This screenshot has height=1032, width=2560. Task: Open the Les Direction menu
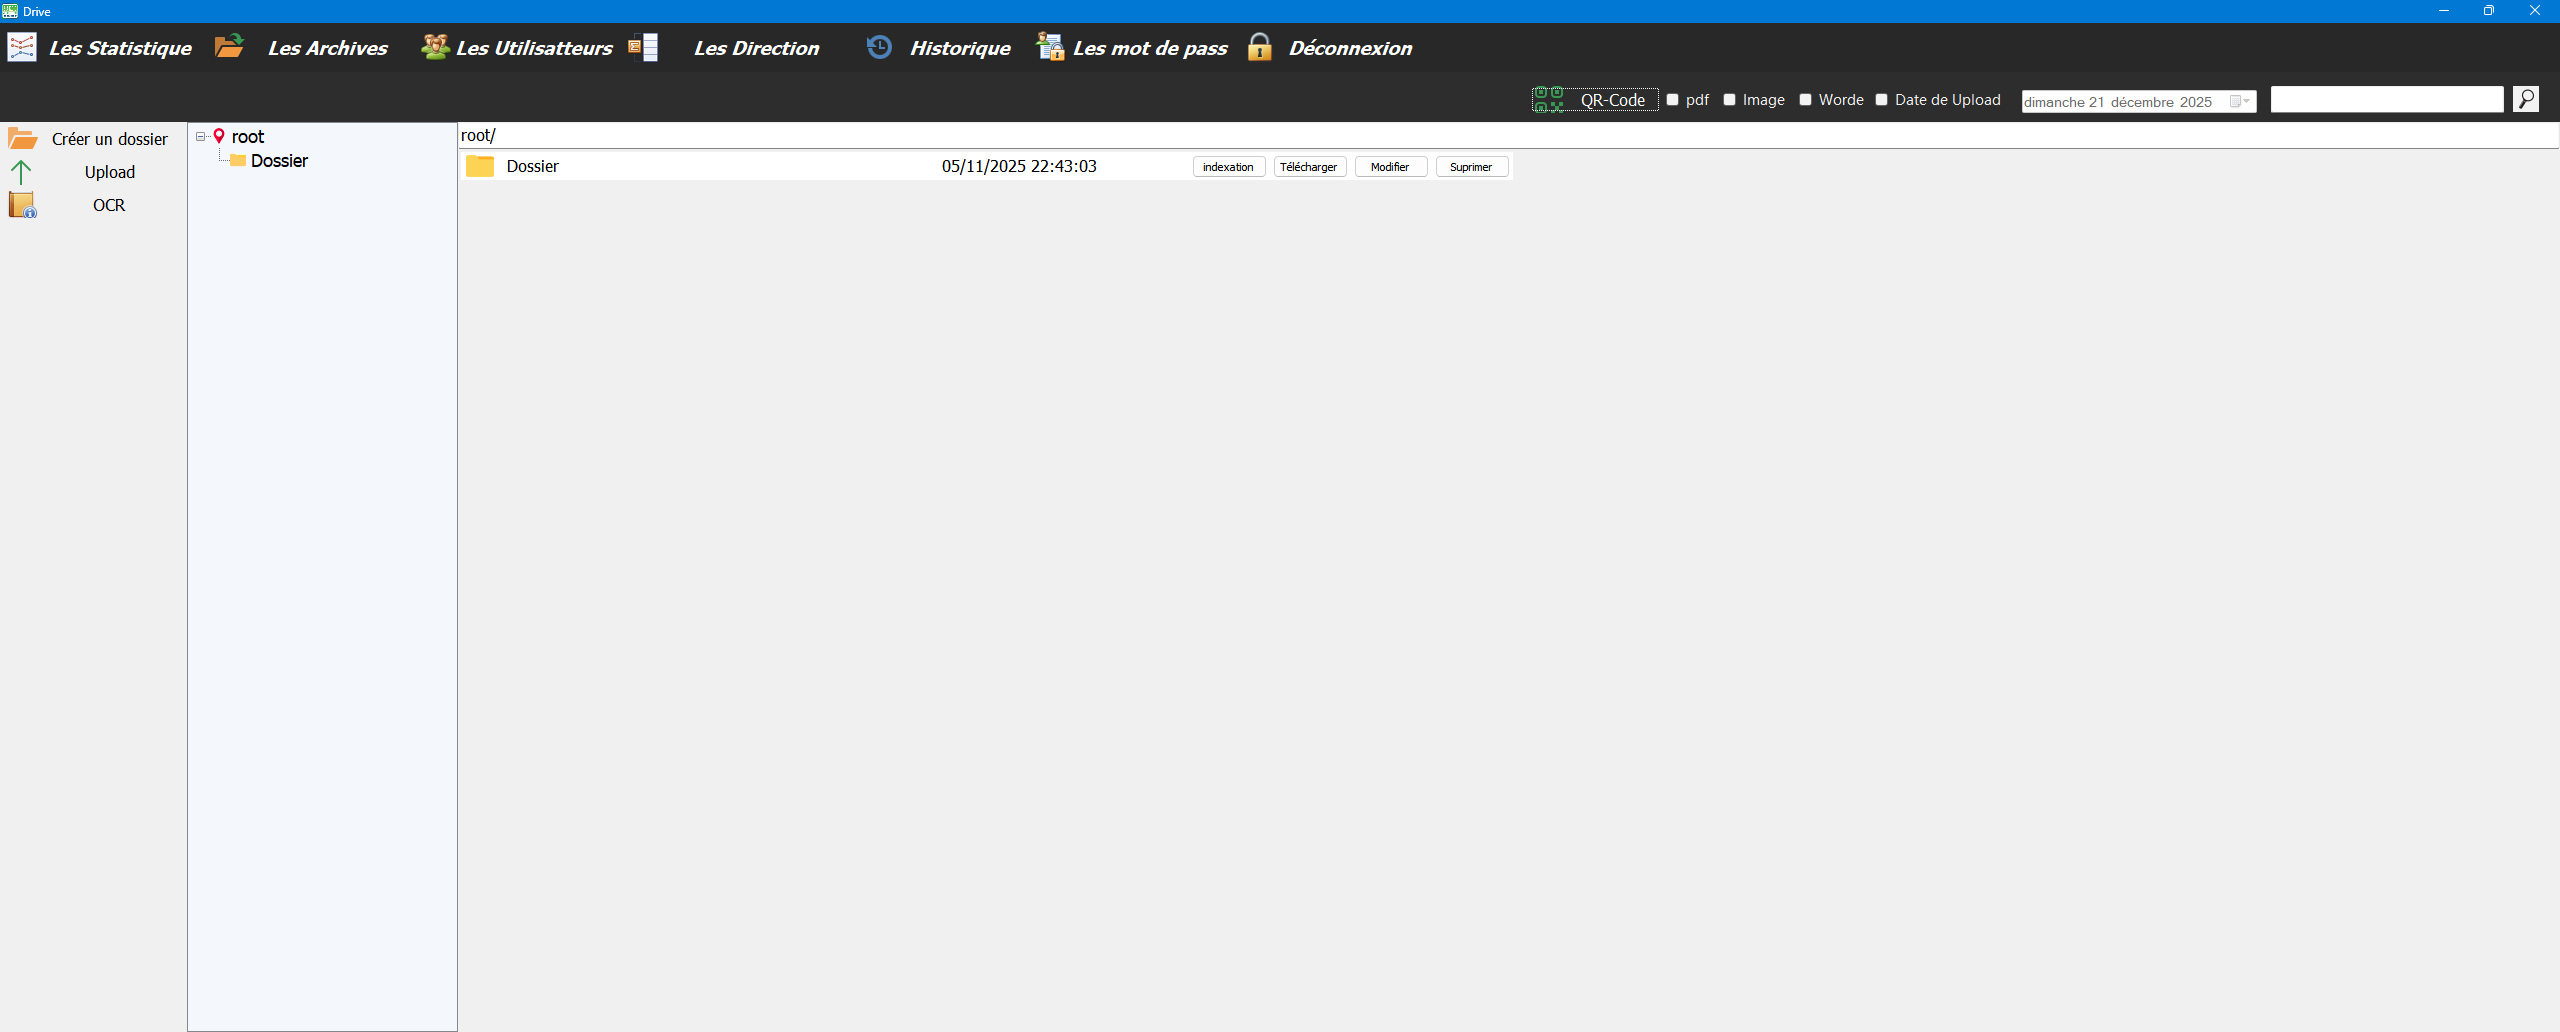[756, 48]
